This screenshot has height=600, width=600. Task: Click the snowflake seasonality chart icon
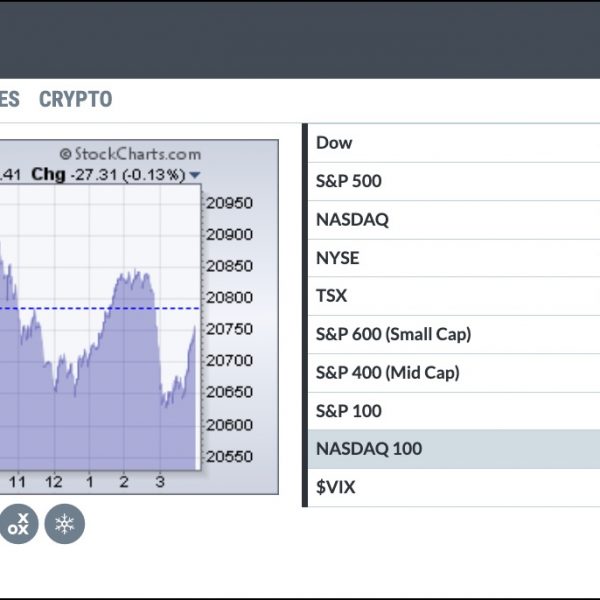click(65, 524)
